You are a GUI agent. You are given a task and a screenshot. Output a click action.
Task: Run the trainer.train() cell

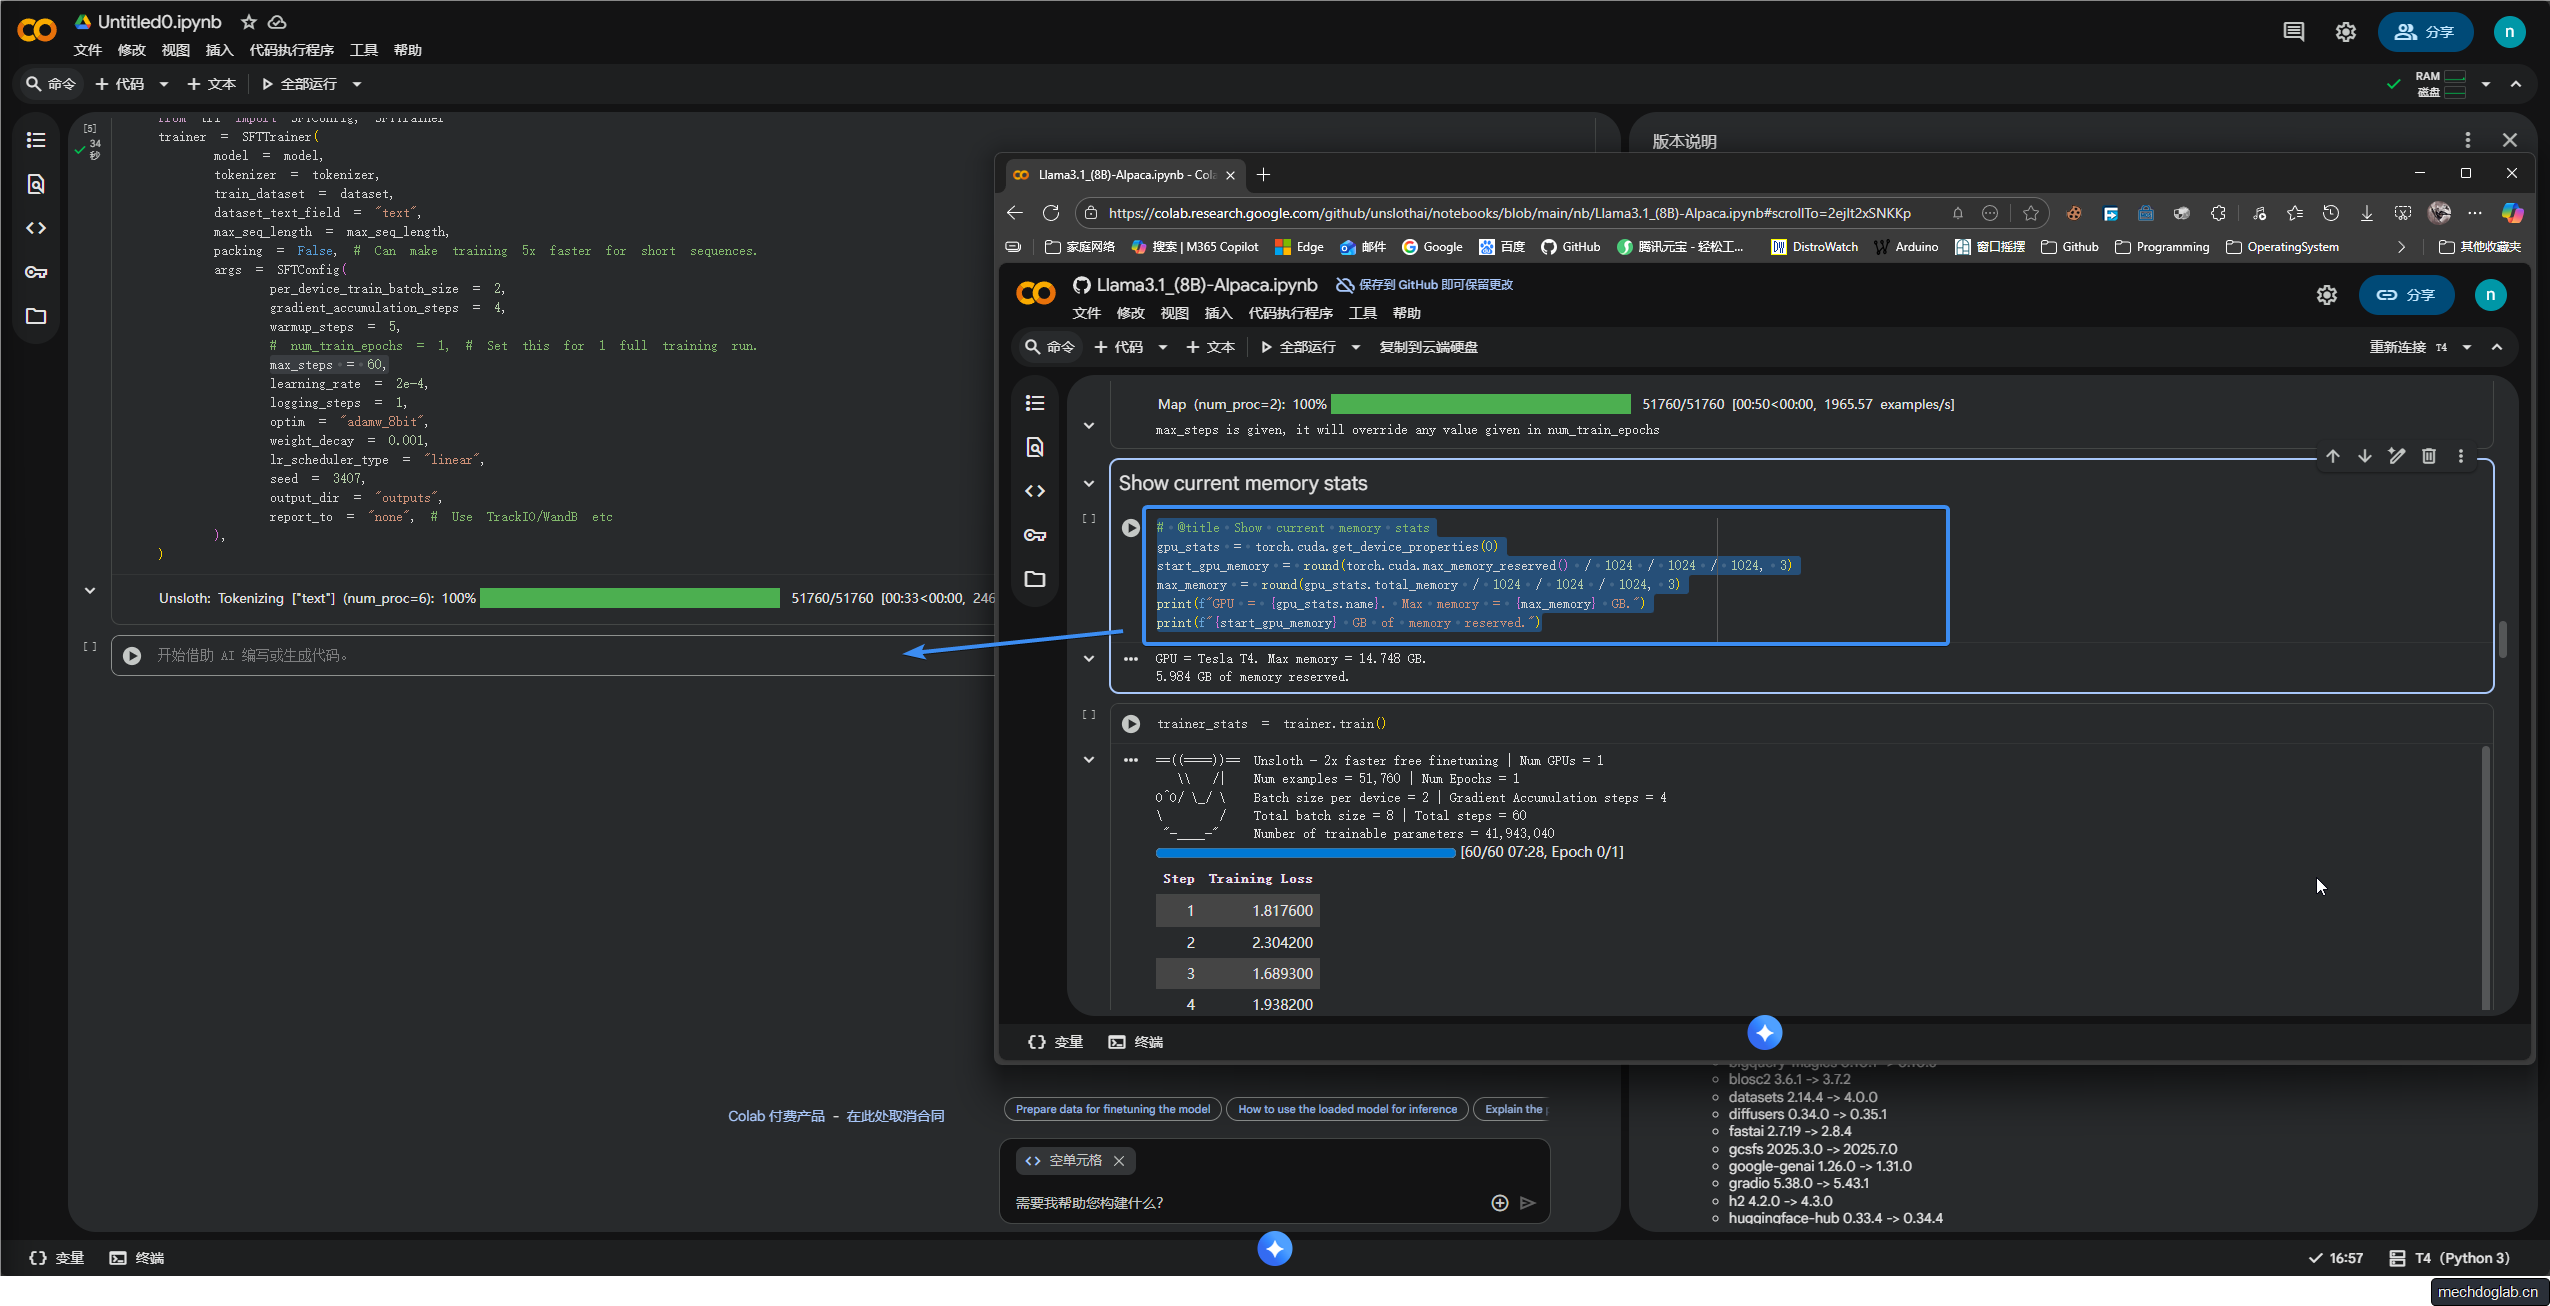point(1130,724)
